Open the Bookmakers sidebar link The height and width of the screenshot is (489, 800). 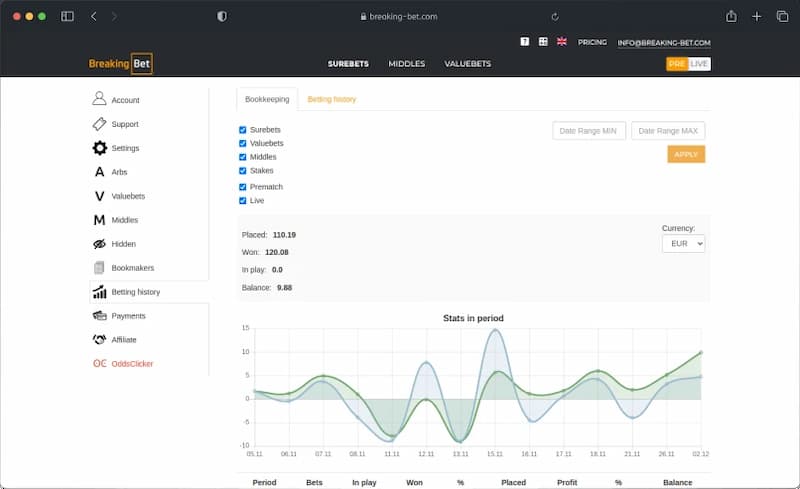click(133, 267)
